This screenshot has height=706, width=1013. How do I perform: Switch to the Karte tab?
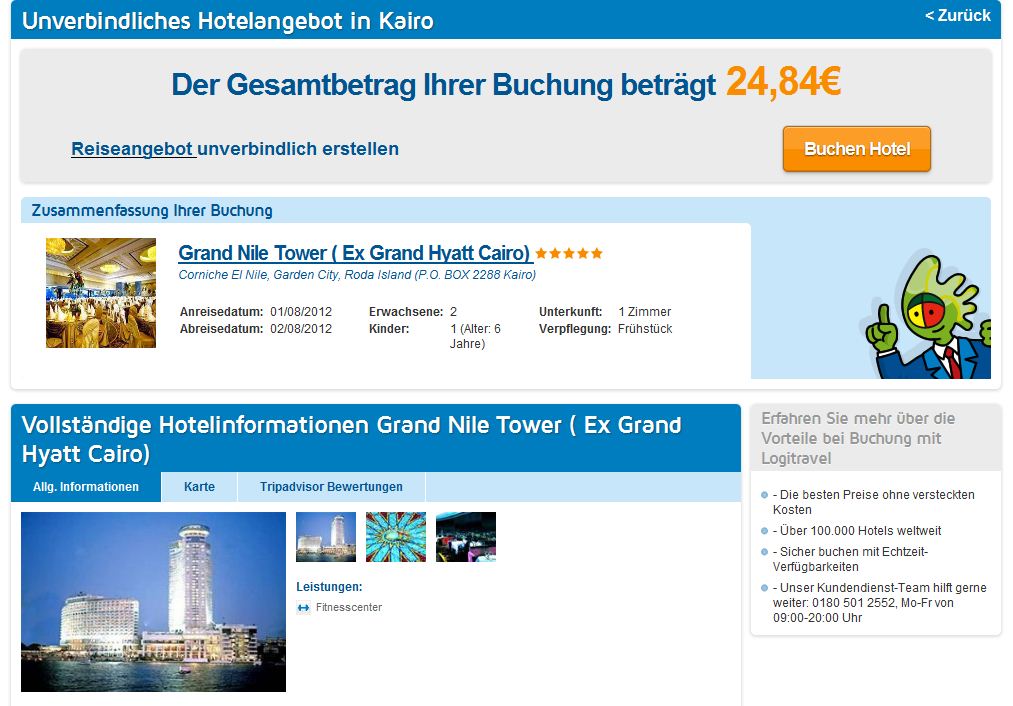point(199,487)
